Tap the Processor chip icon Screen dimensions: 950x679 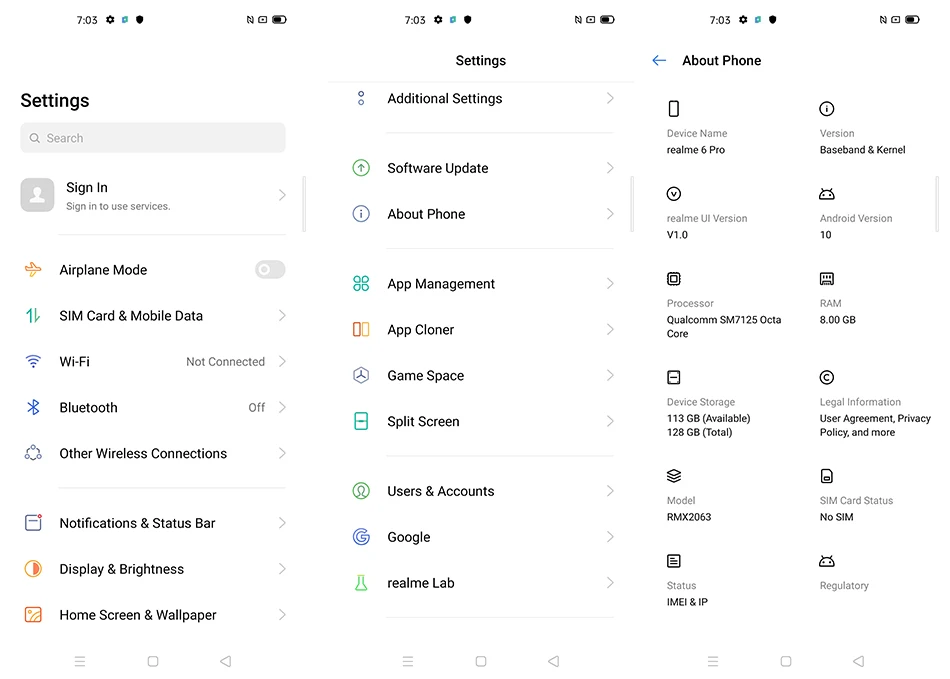tap(674, 279)
